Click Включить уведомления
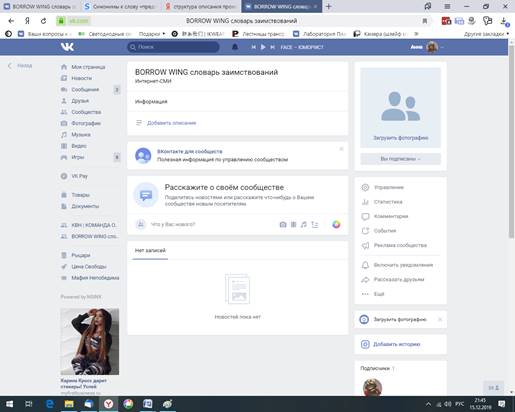Screen dimensions: 515x412 [403, 265]
